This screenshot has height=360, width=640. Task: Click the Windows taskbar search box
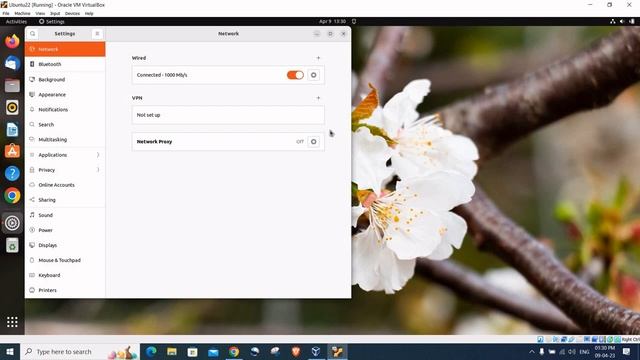pyautogui.click(x=80, y=351)
